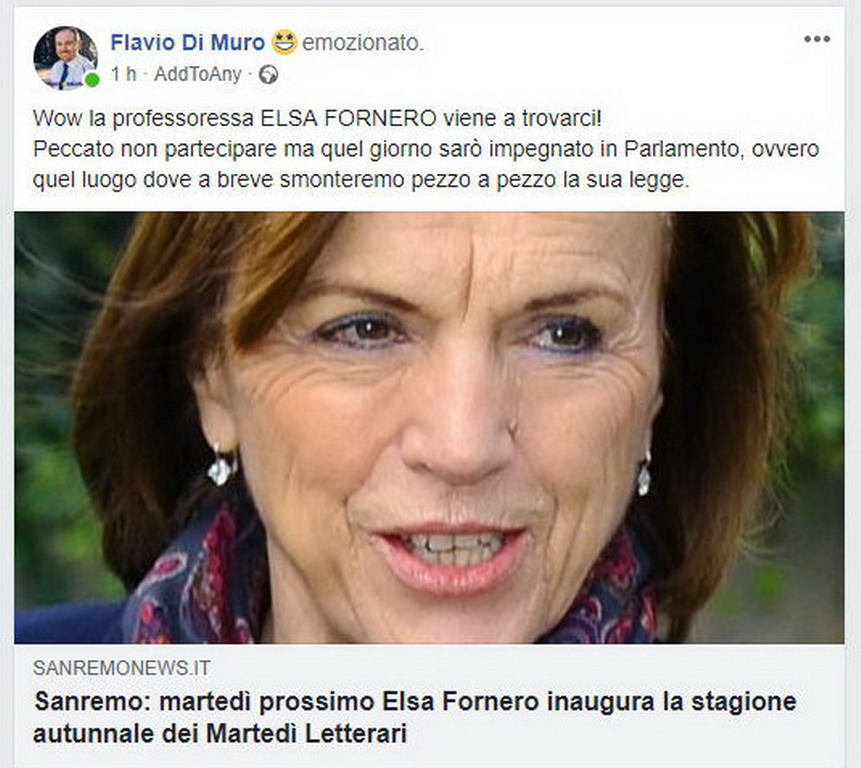Click the "autunnale dei Martedì Letterari" headline line

(x=220, y=734)
